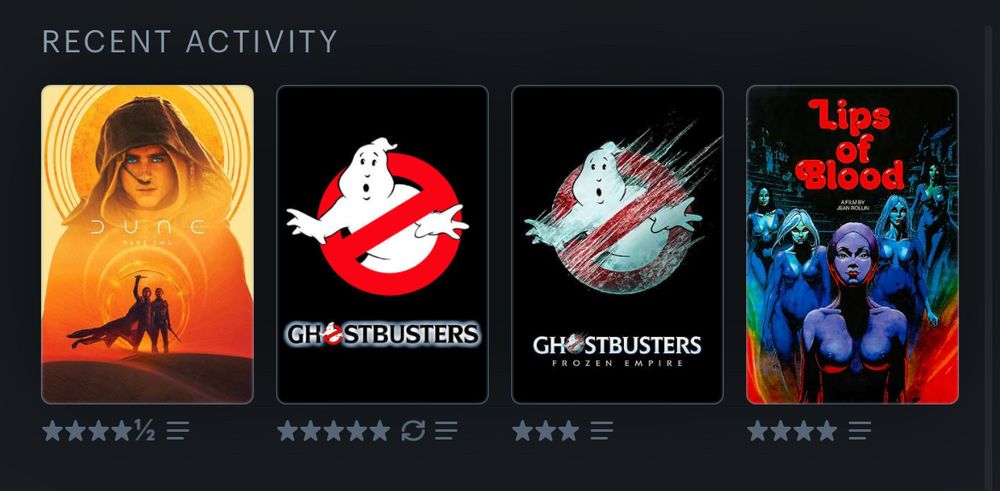Click the fifth star under original Ghostbusters
Image resolution: width=1000 pixels, height=491 pixels.
click(x=379, y=431)
